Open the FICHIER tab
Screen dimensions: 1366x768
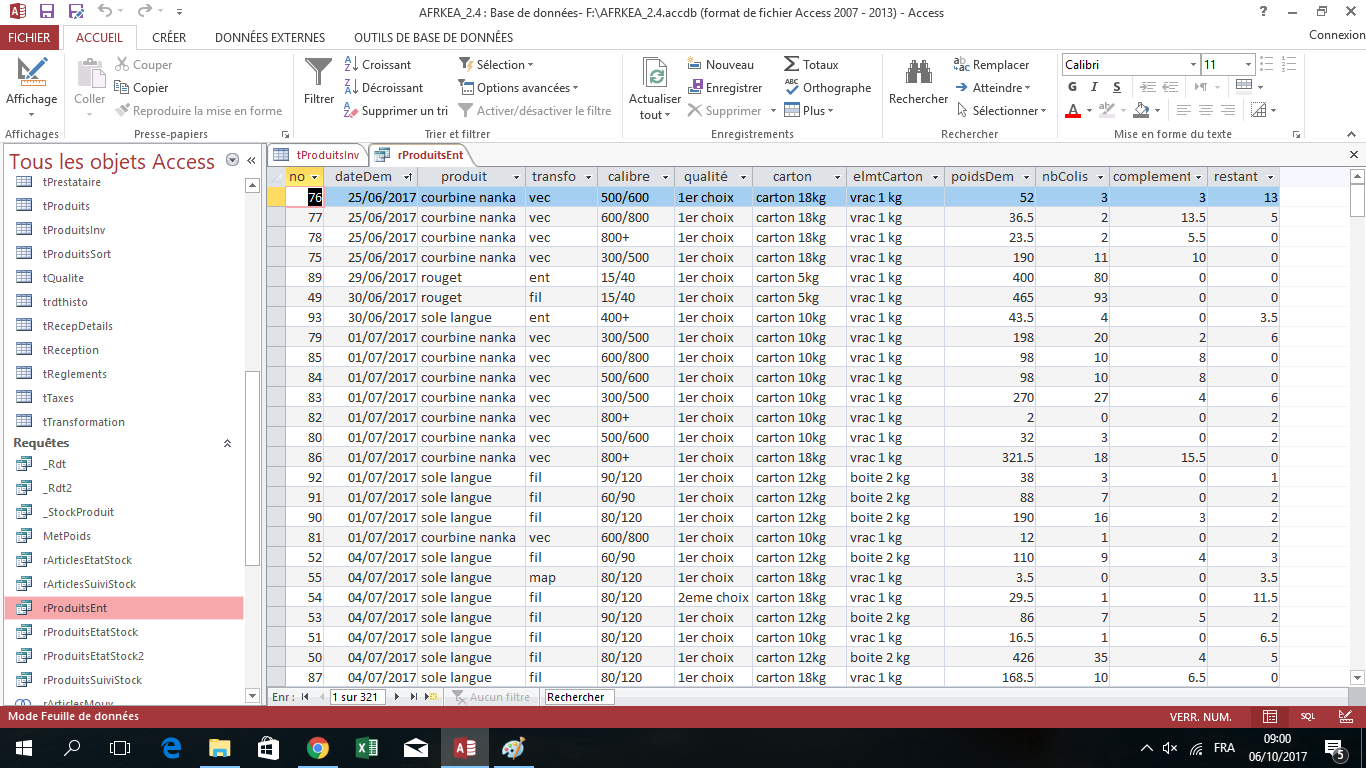pos(29,37)
